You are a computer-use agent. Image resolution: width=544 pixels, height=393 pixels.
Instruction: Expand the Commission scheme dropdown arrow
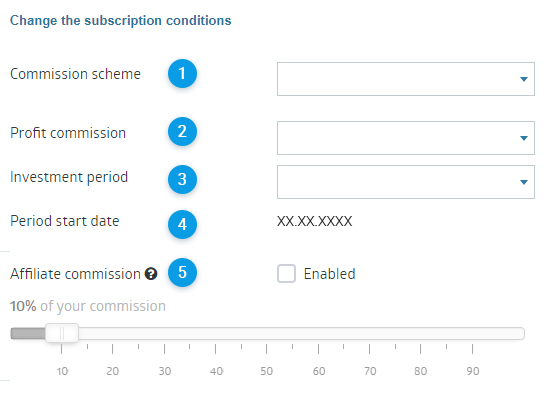coord(524,79)
